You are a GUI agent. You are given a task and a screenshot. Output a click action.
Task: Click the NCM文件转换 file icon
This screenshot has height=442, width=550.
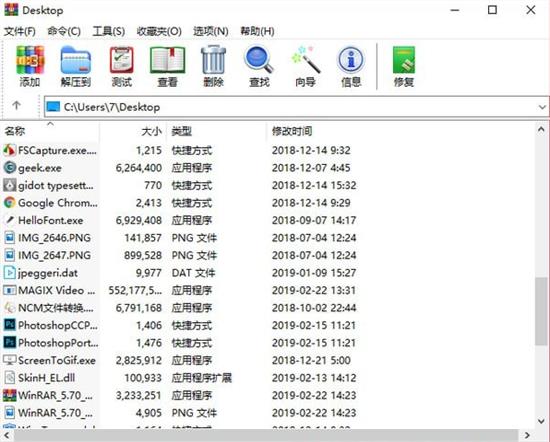click(x=9, y=308)
